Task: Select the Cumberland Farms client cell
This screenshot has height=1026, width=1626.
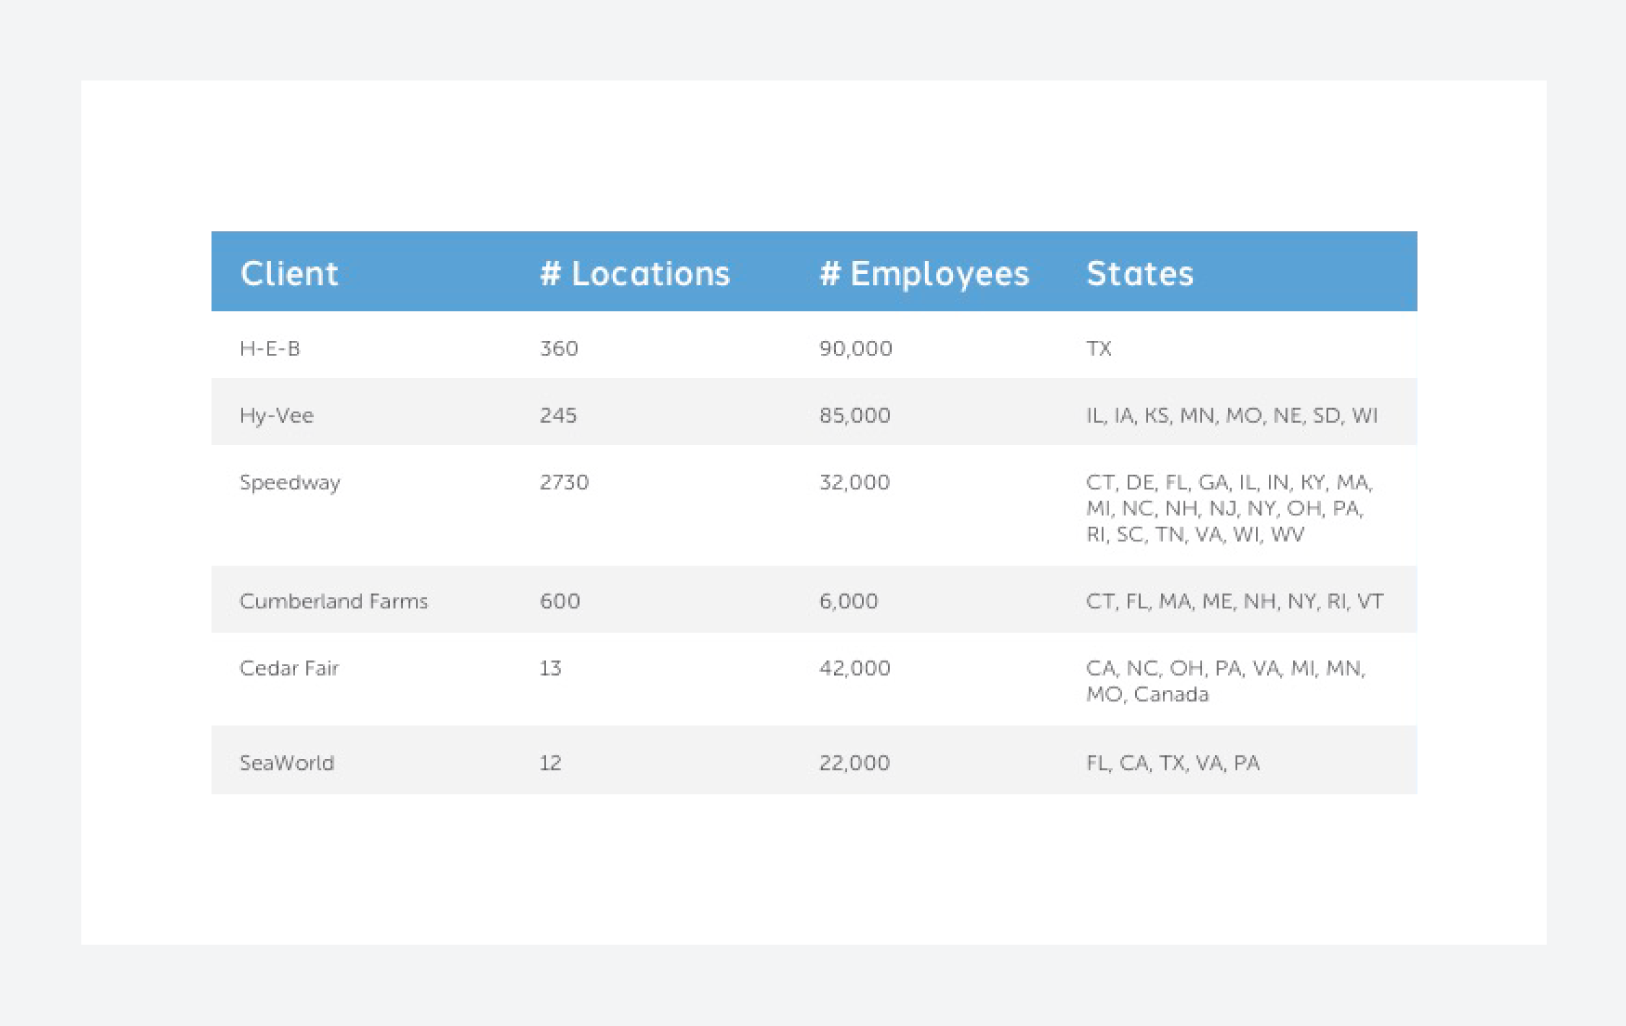Action: pos(334,601)
